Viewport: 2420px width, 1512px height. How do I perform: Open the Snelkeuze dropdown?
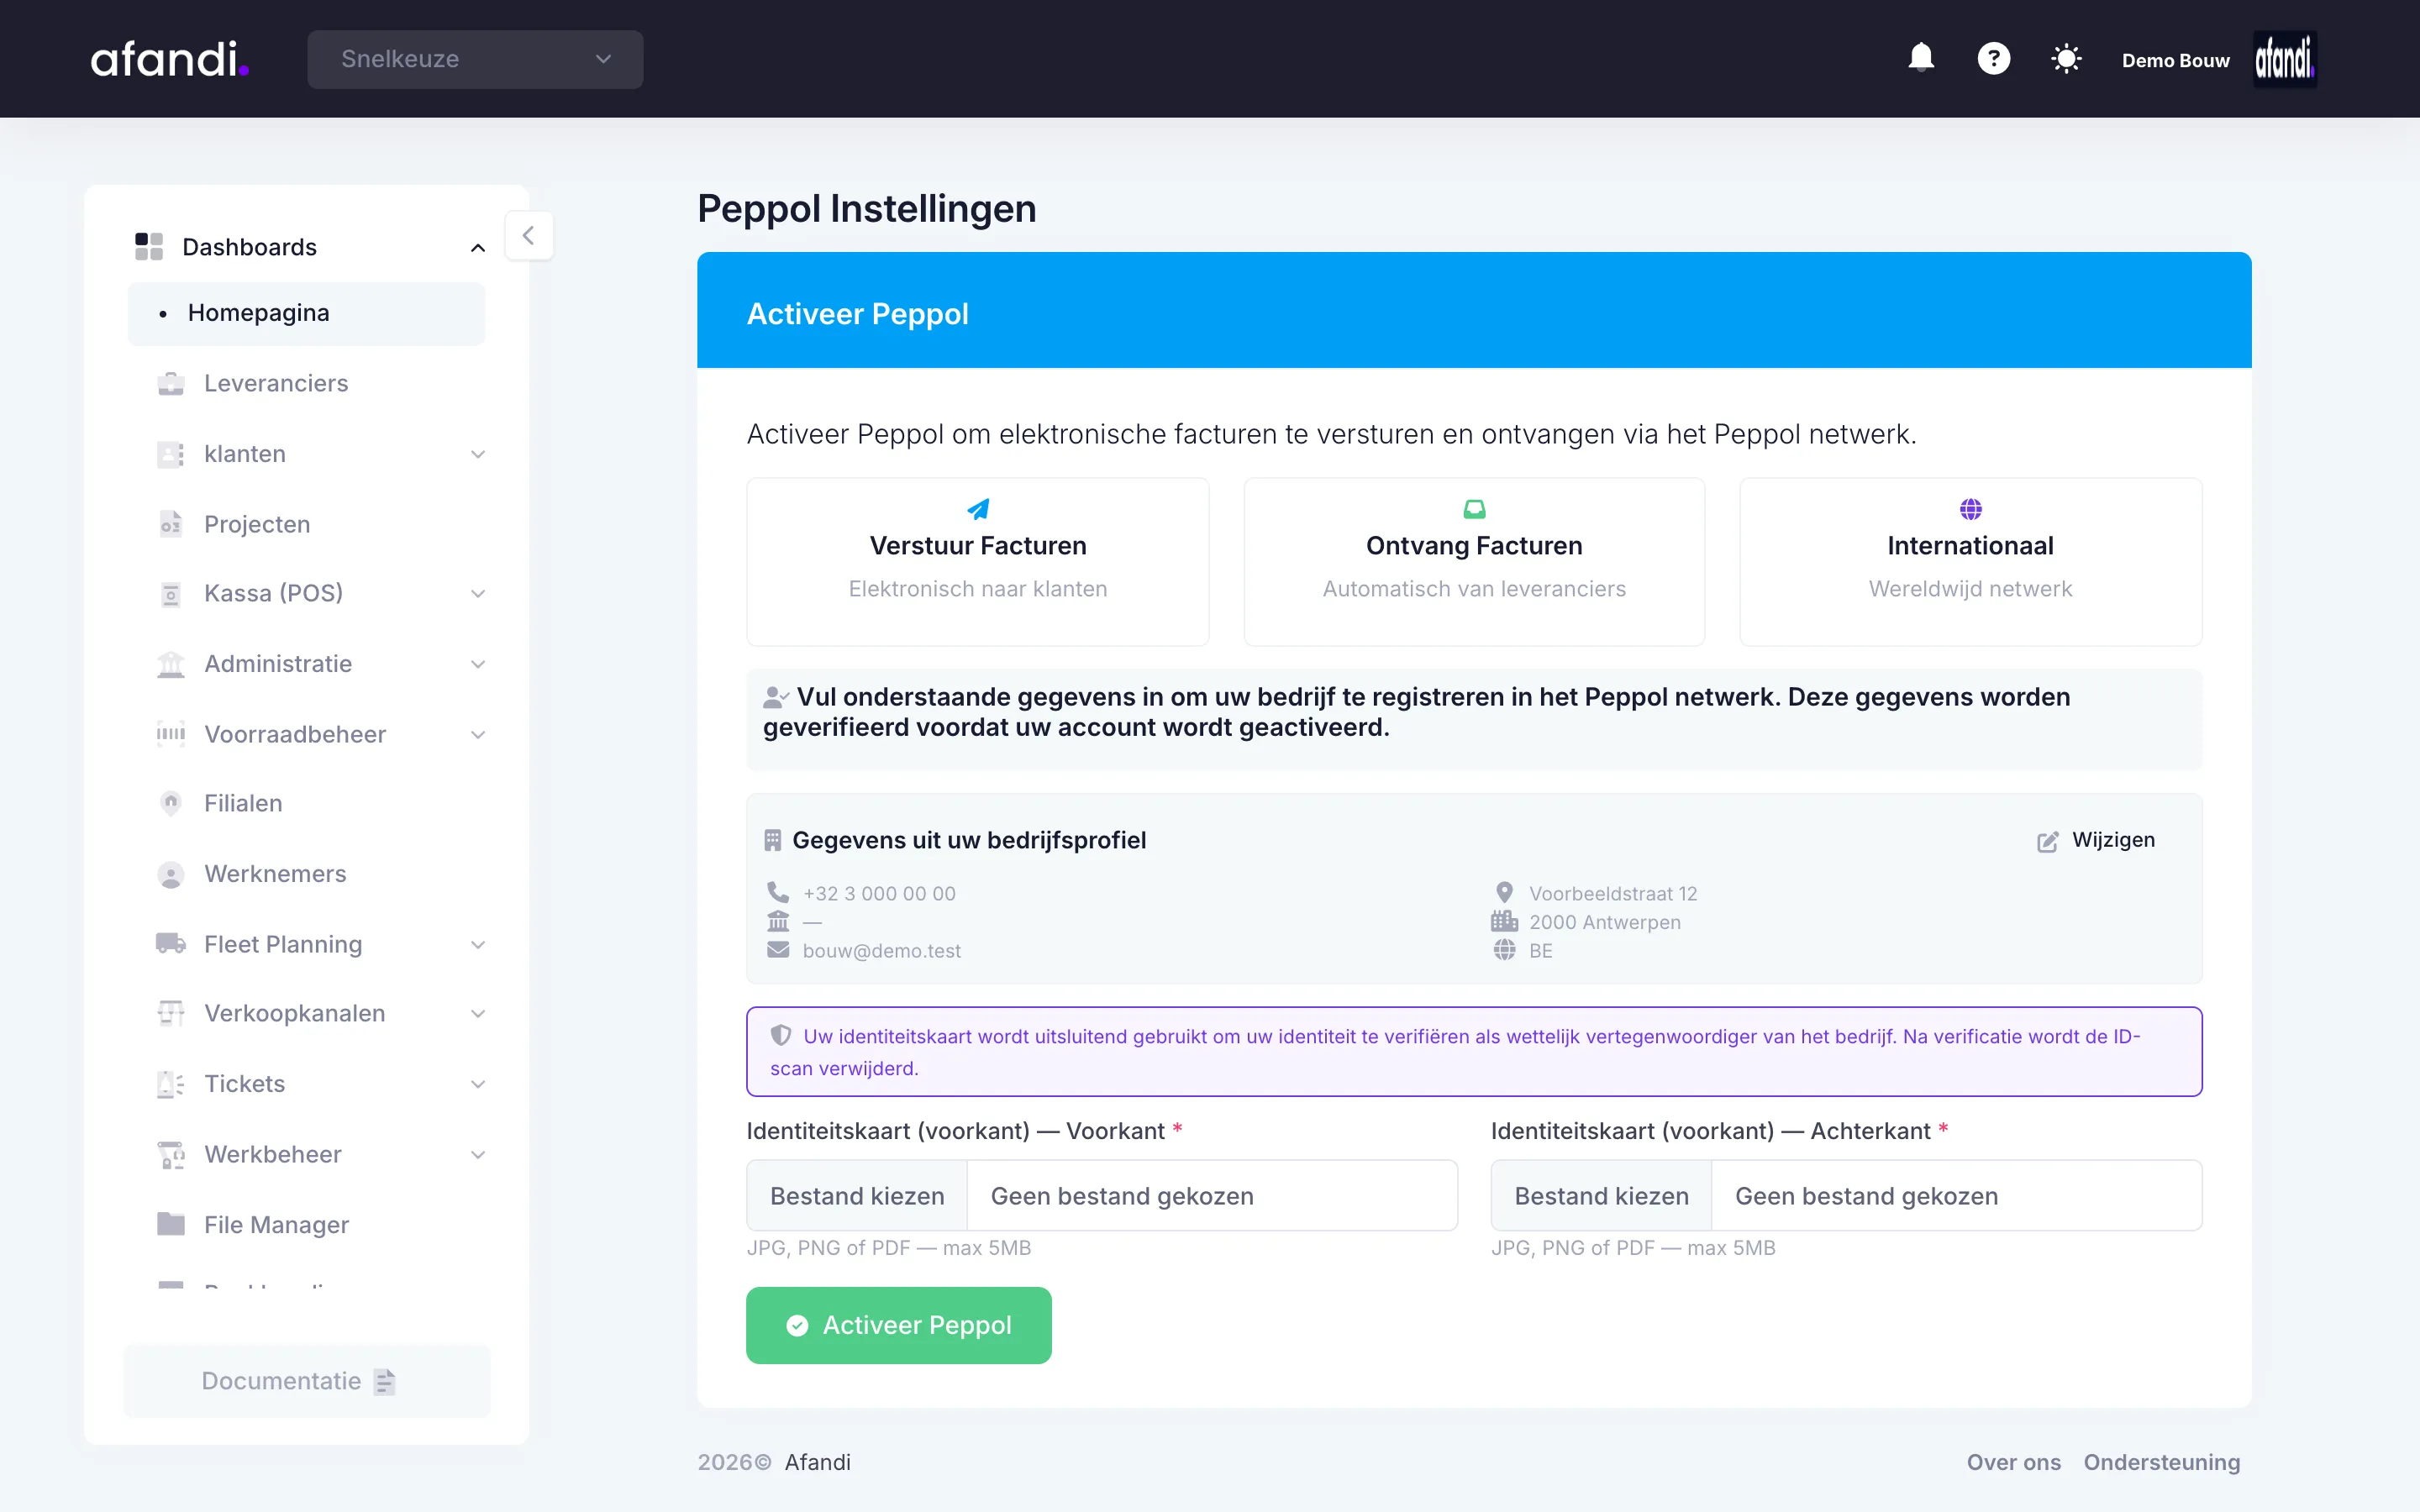pos(475,59)
